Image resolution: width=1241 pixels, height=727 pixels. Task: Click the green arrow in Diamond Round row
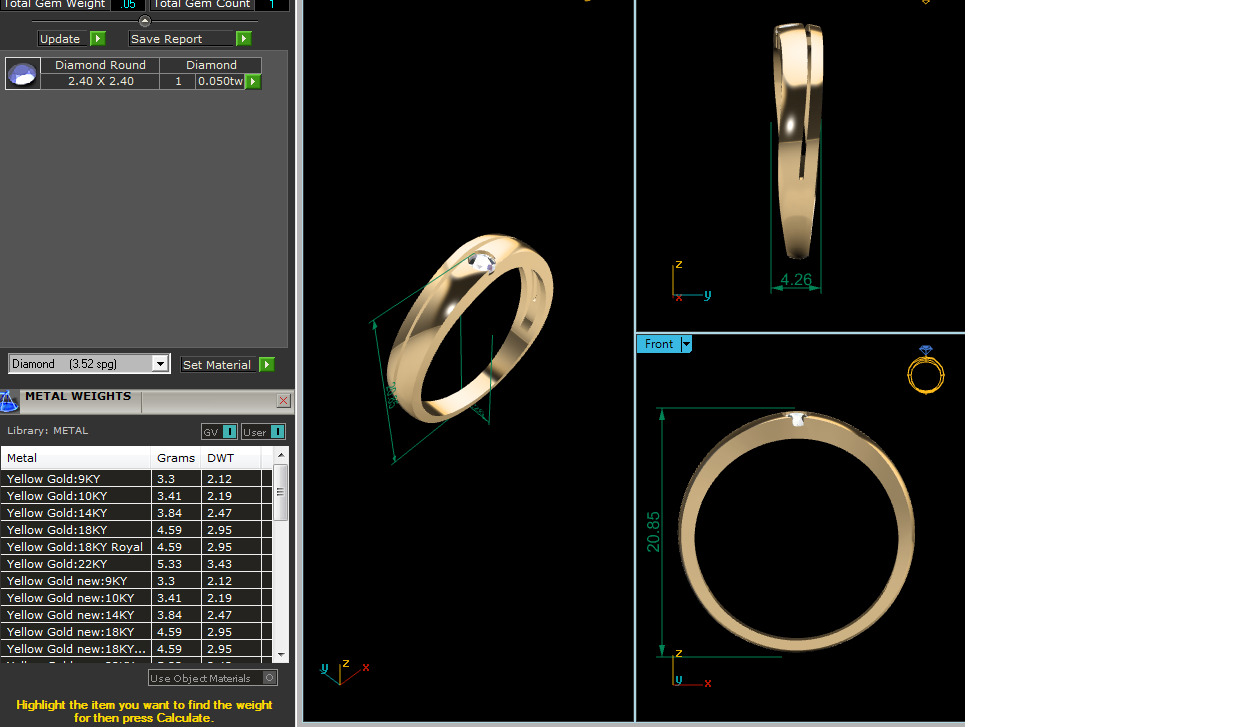[253, 82]
